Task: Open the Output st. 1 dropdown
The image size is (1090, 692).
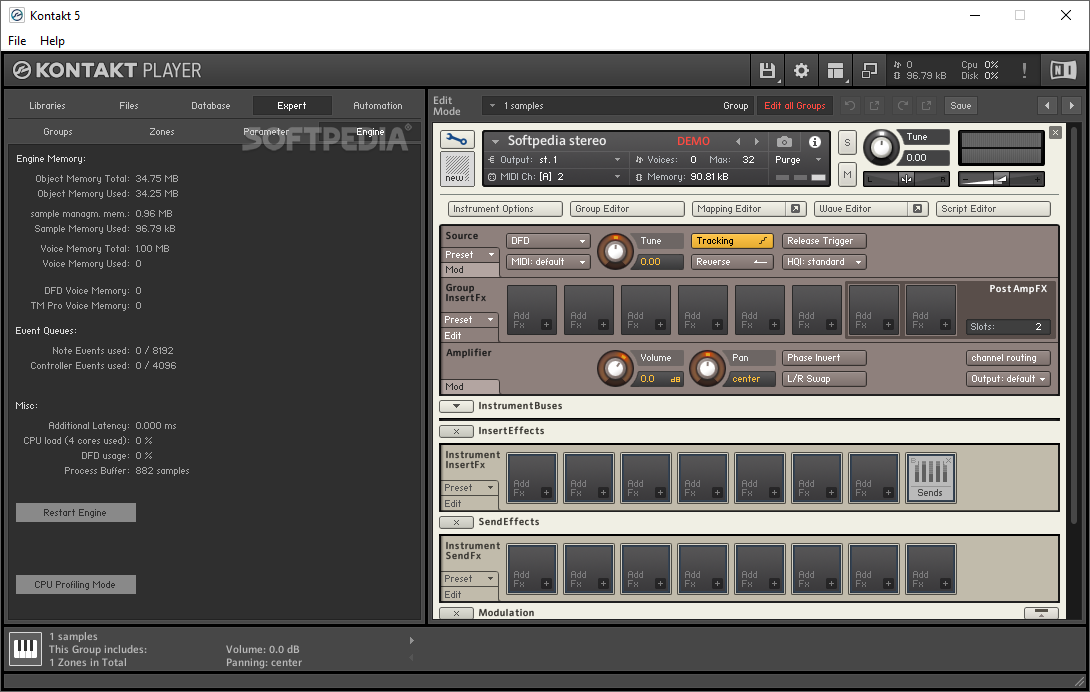Action: tap(554, 160)
